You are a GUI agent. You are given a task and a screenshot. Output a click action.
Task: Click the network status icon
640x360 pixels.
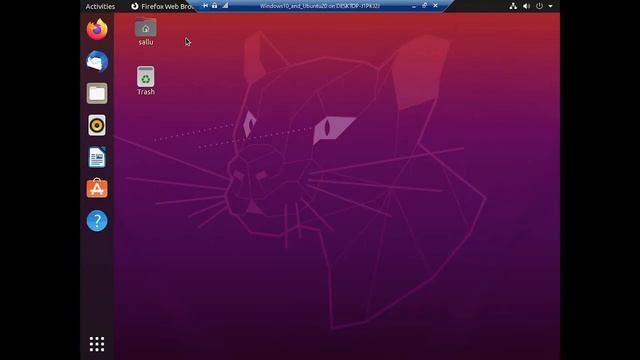pos(513,6)
